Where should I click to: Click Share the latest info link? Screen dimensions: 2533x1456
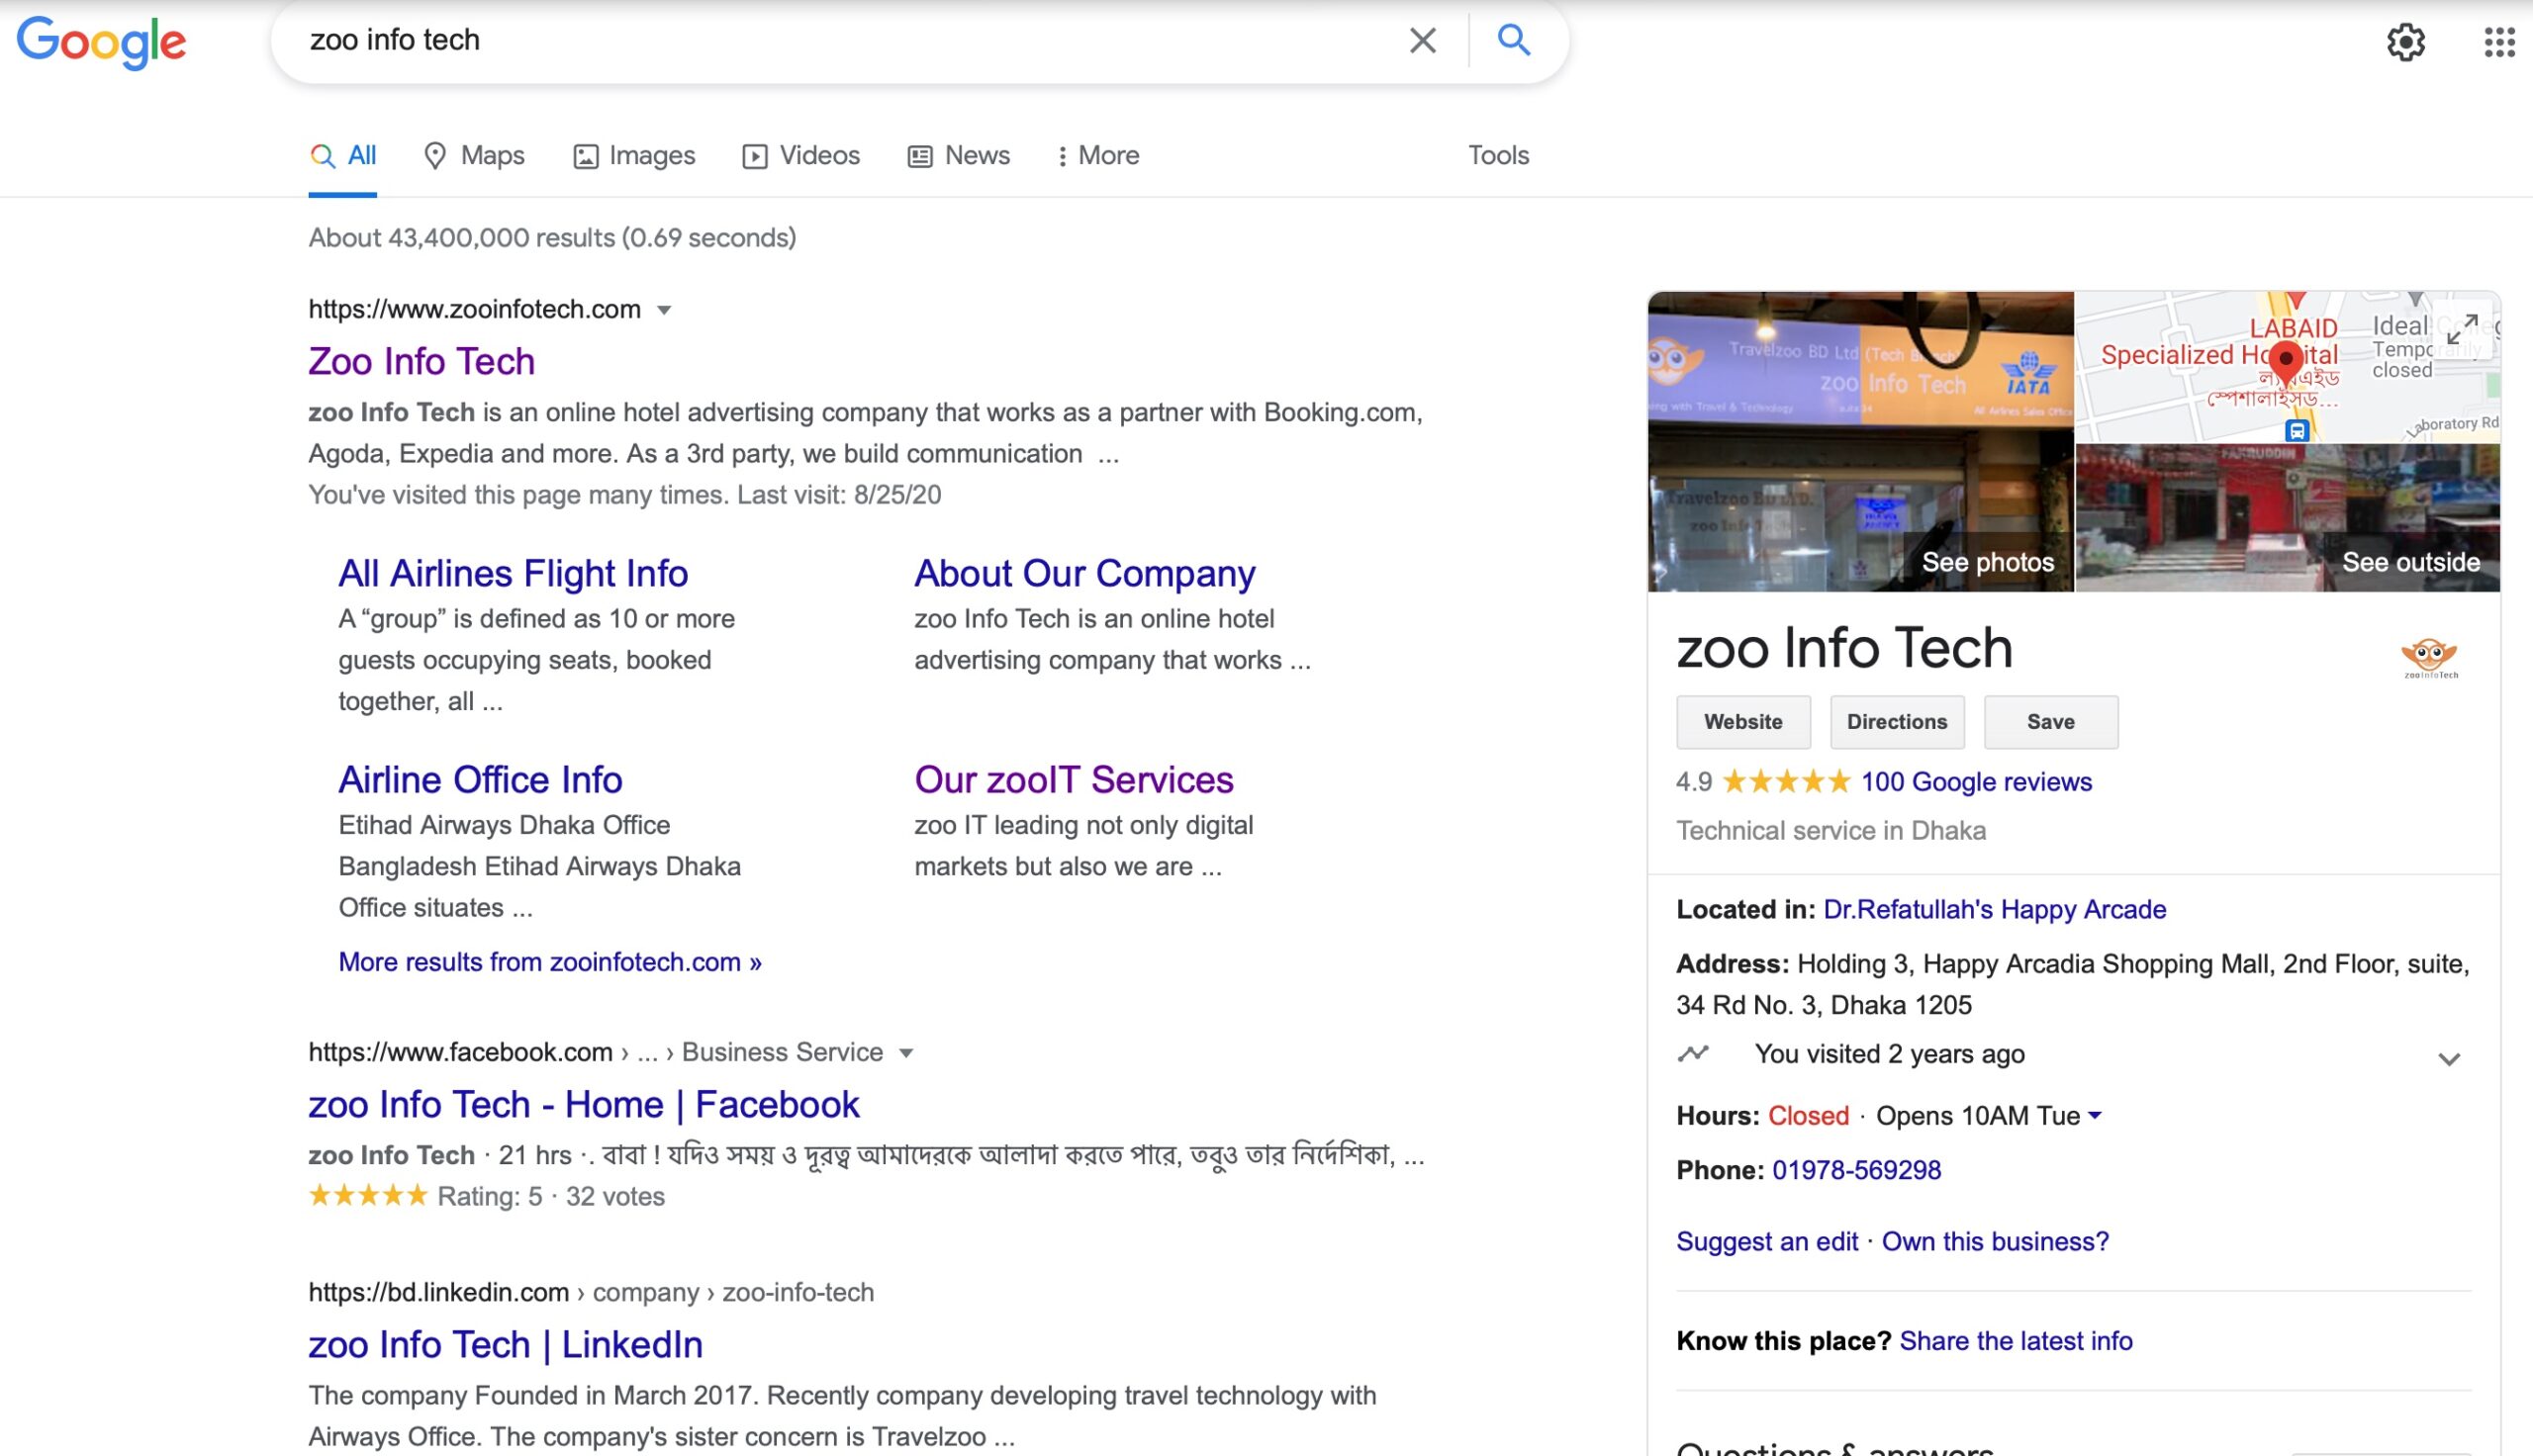click(x=2016, y=1341)
